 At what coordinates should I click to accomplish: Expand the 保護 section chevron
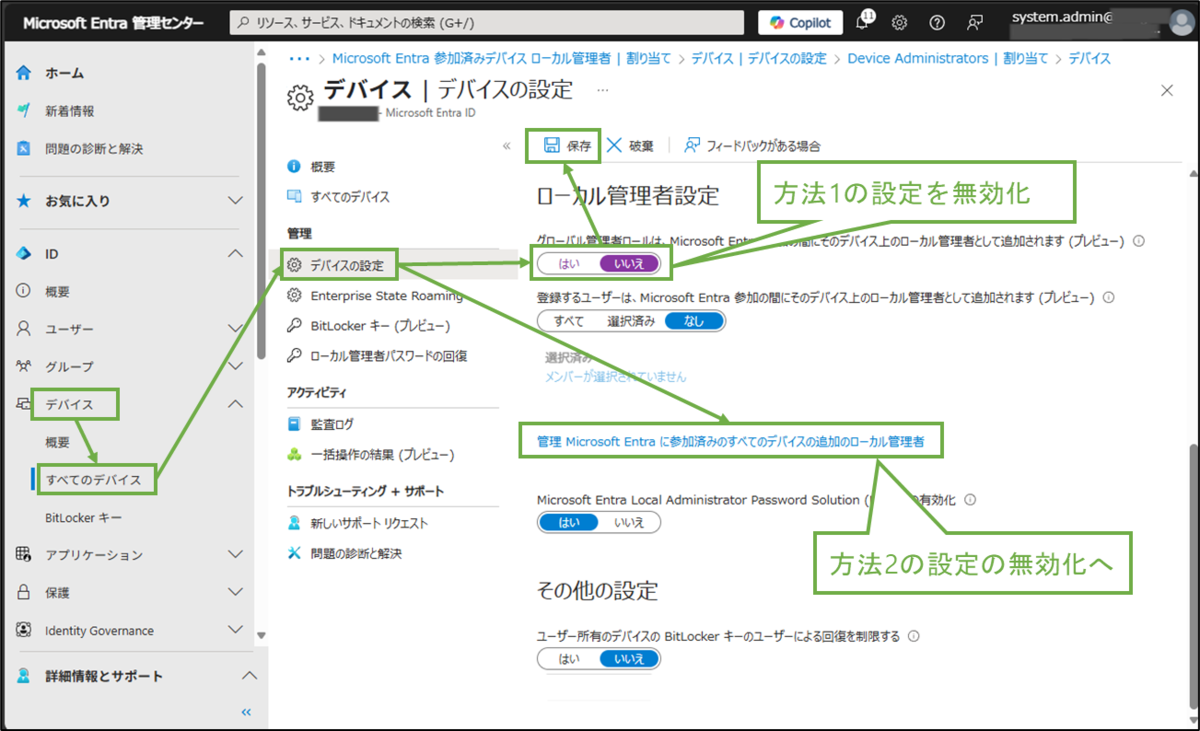[x=236, y=592]
